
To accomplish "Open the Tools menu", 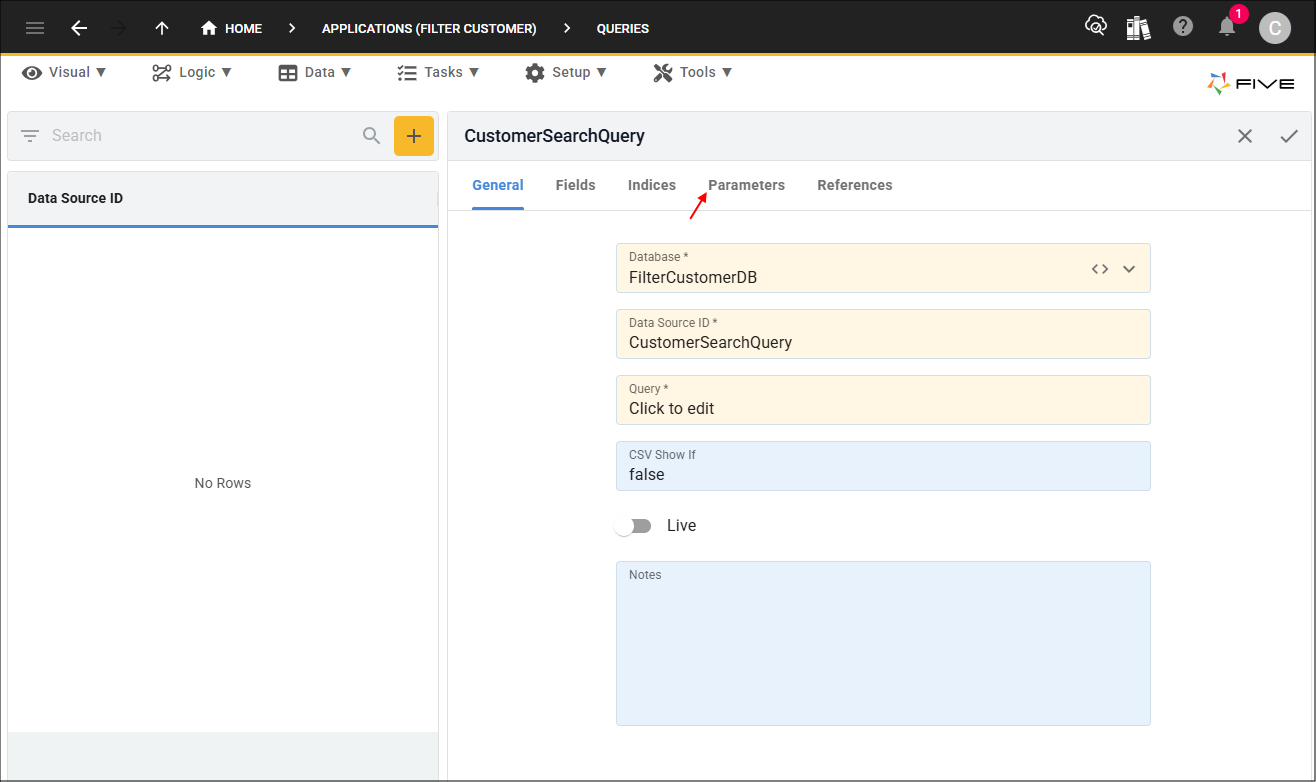I will click(x=693, y=72).
